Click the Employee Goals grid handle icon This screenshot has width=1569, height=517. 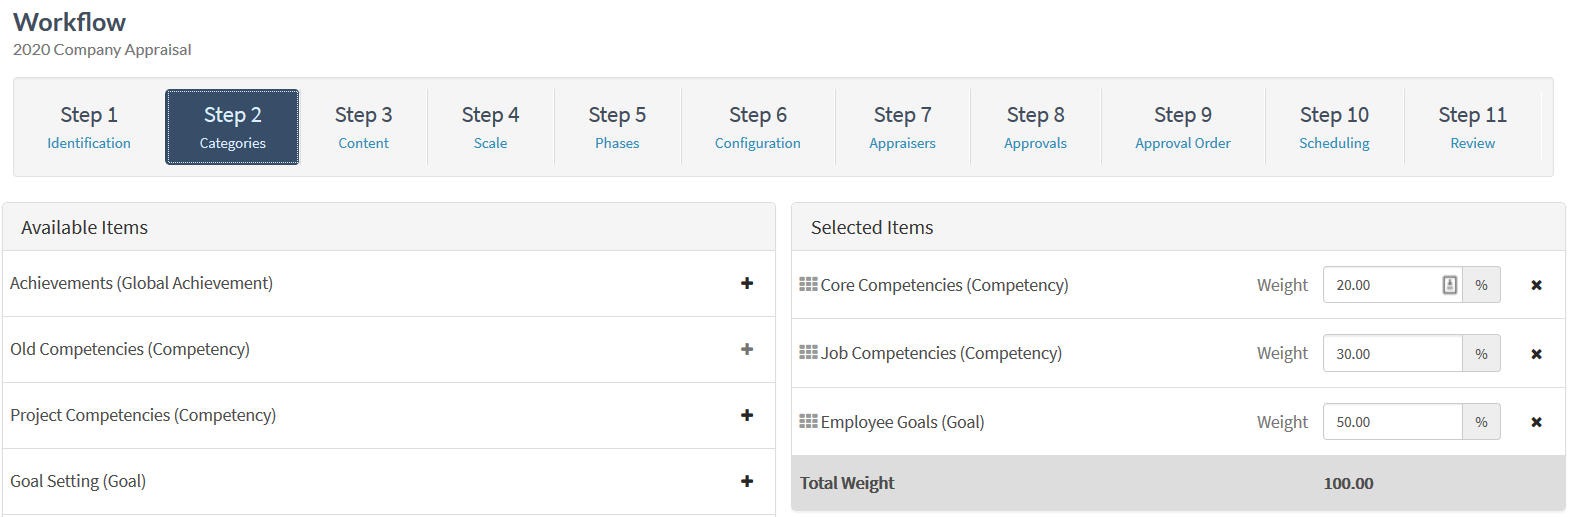click(808, 421)
